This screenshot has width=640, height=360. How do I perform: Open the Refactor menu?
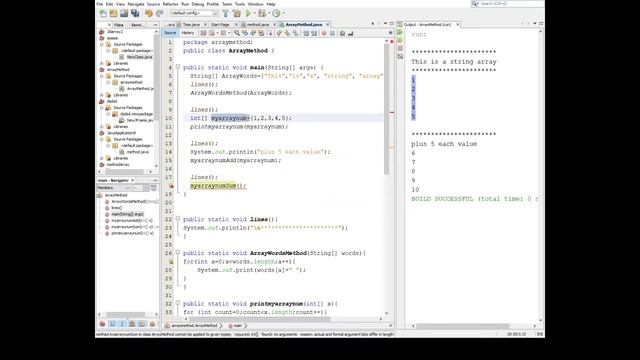click(171, 4)
